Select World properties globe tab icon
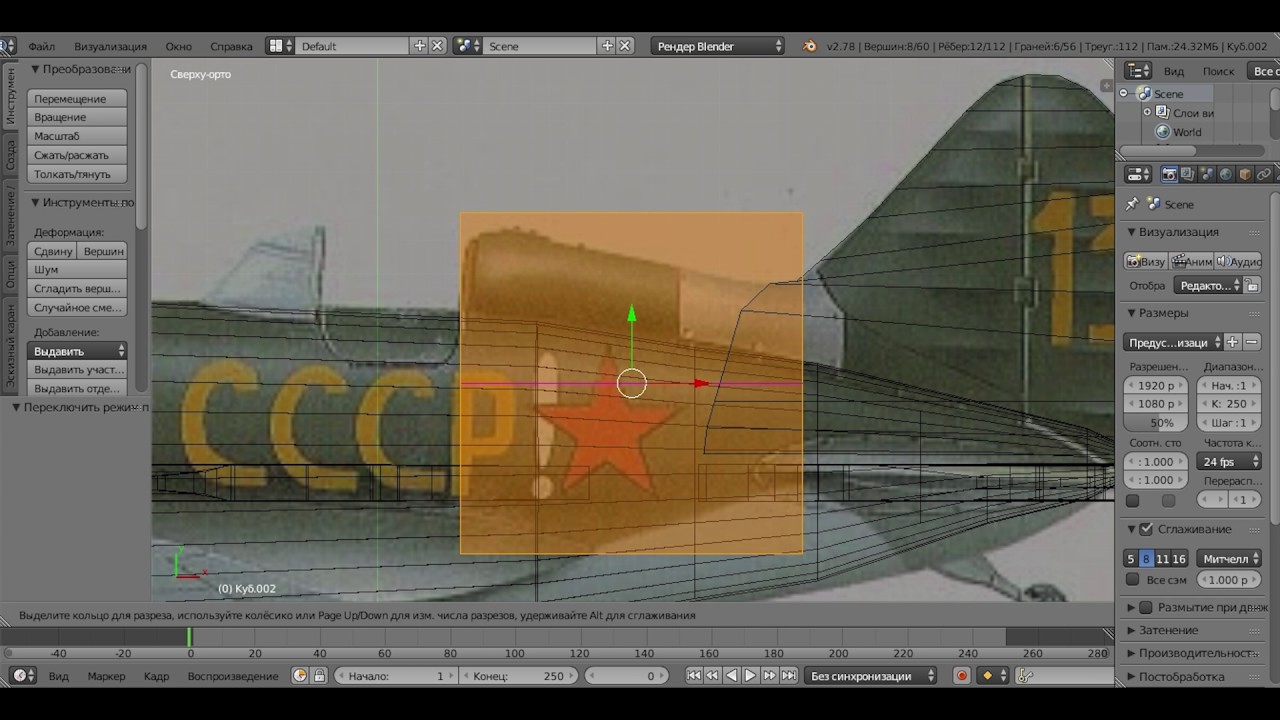Screen dimensions: 1280x720 [1226, 174]
